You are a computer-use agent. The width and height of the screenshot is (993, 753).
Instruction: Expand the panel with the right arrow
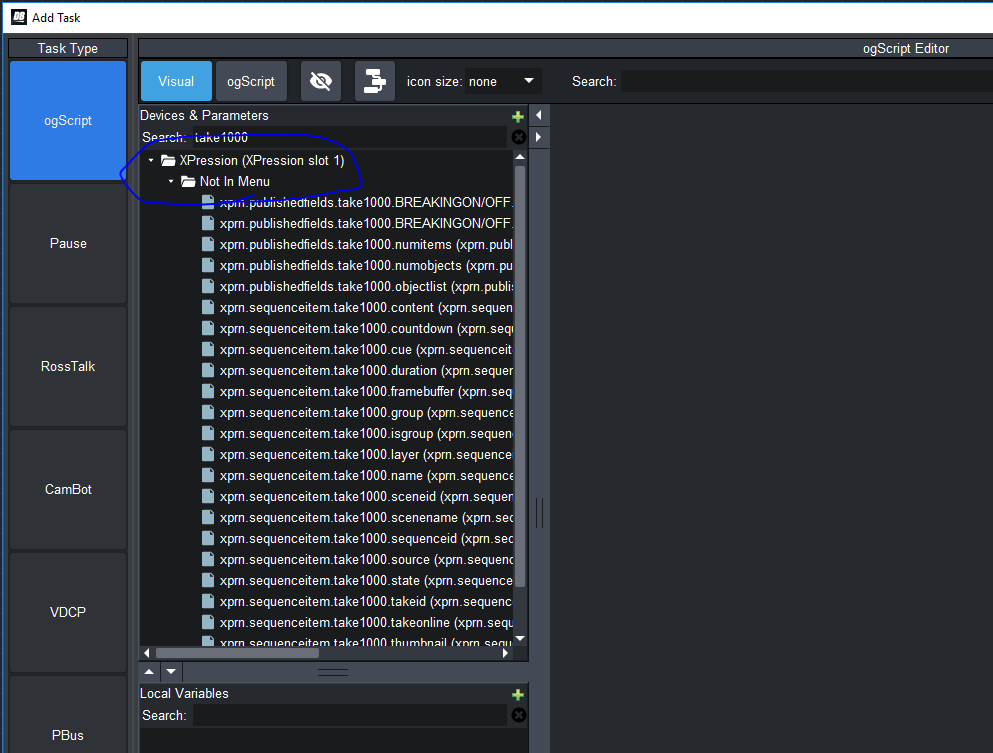tap(539, 137)
